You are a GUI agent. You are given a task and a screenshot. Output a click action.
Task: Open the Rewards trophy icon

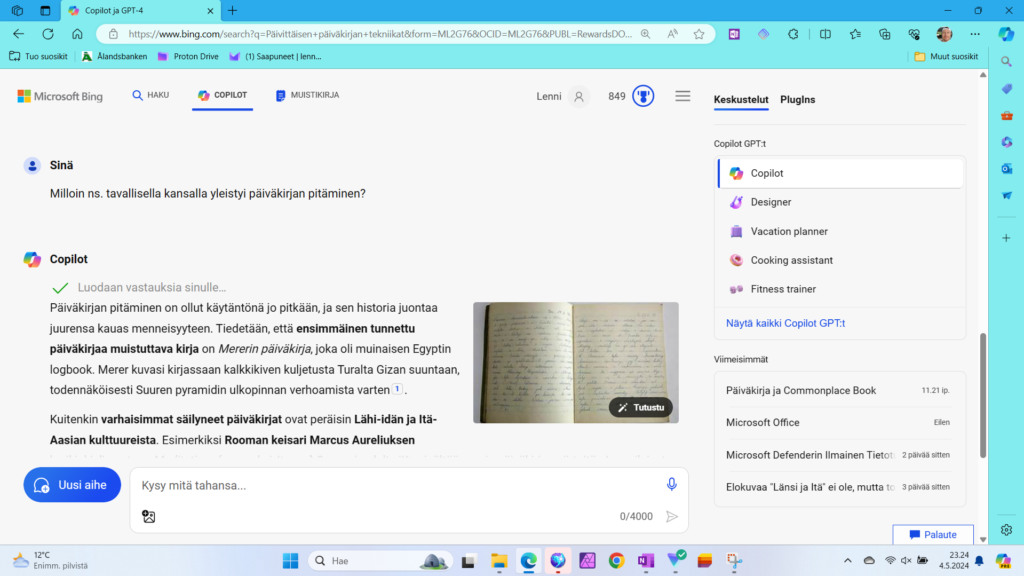pyautogui.click(x=643, y=96)
